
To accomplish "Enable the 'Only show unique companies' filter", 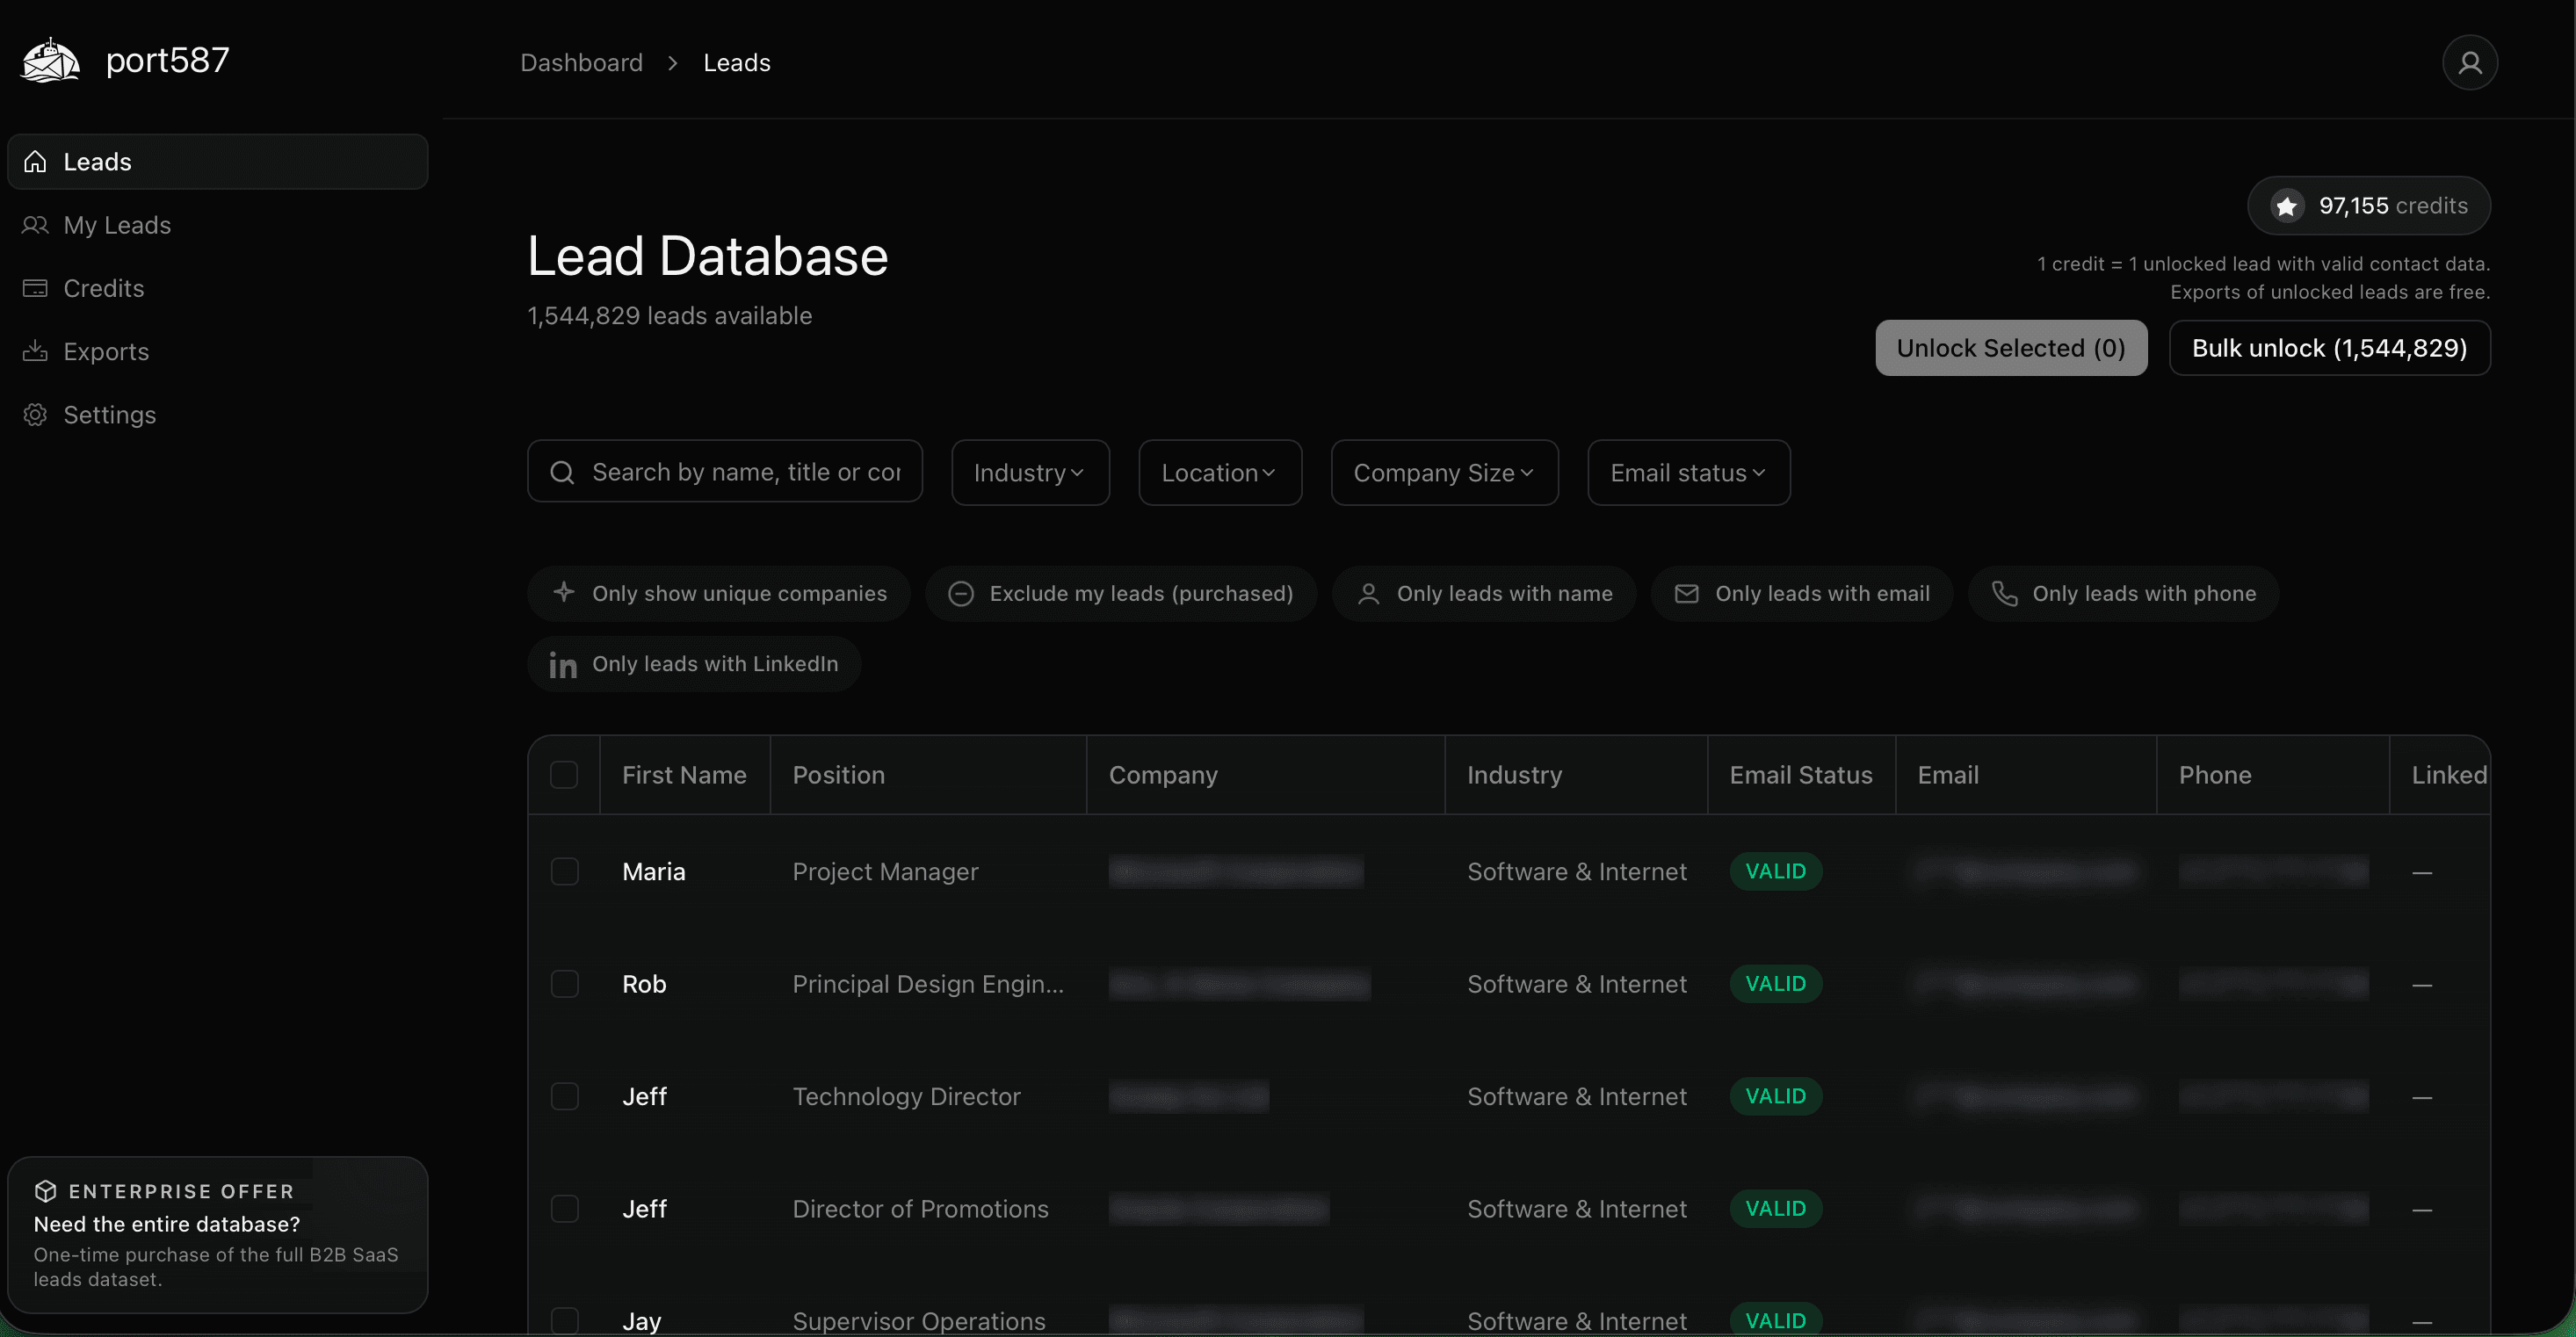I will pos(718,593).
